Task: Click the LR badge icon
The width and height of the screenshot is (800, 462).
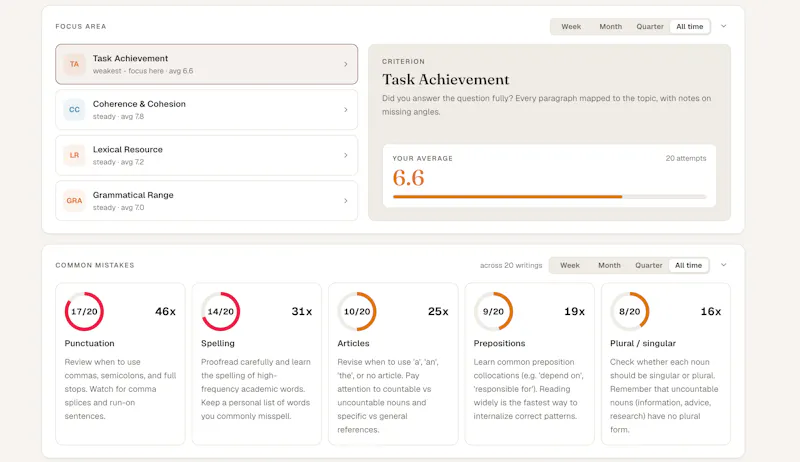Action: coord(74,155)
